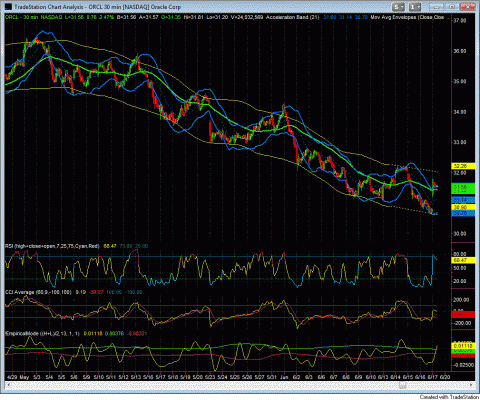Select the Acceleration Band (21) indicator label
Screen dimensions: 480x400
(x=292, y=17)
